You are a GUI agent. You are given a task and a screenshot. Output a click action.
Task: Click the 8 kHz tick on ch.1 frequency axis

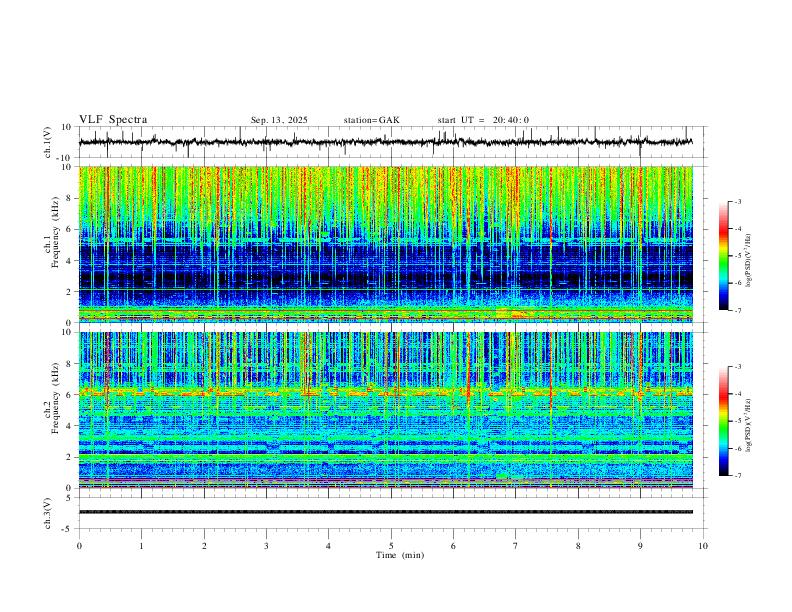[x=69, y=198]
